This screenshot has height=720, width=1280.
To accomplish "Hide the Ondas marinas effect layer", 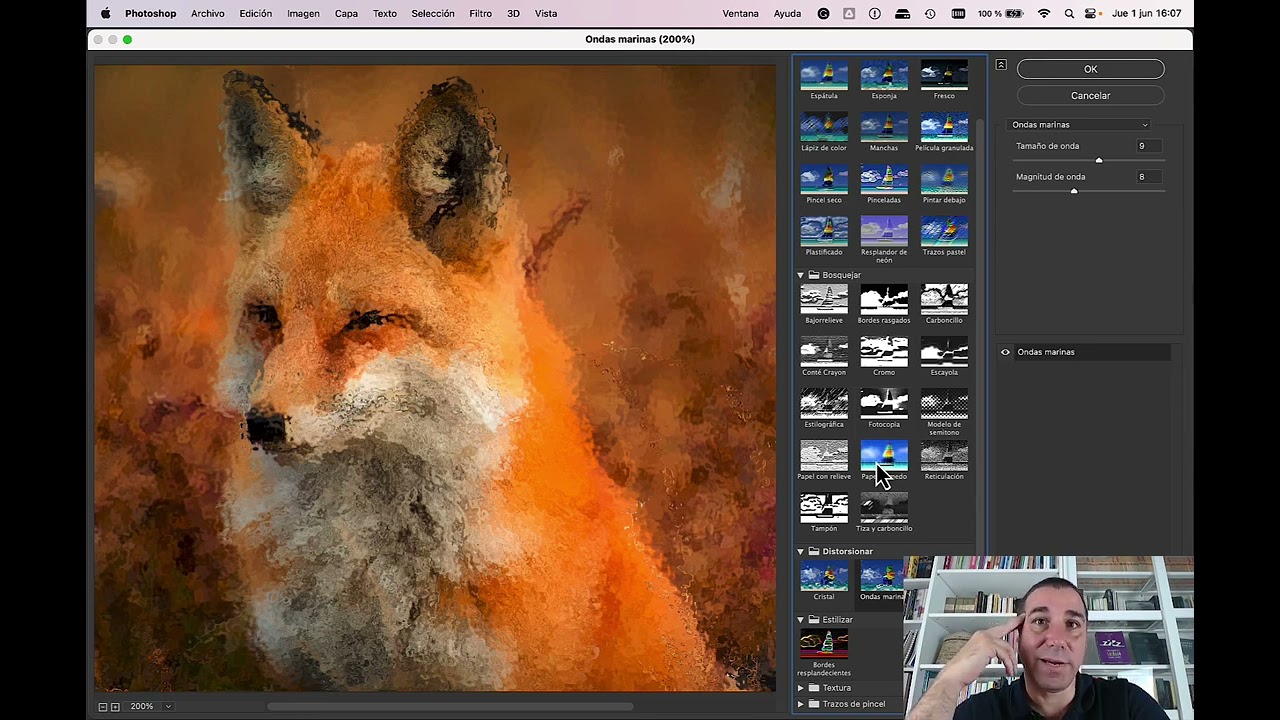I will click(x=1005, y=352).
